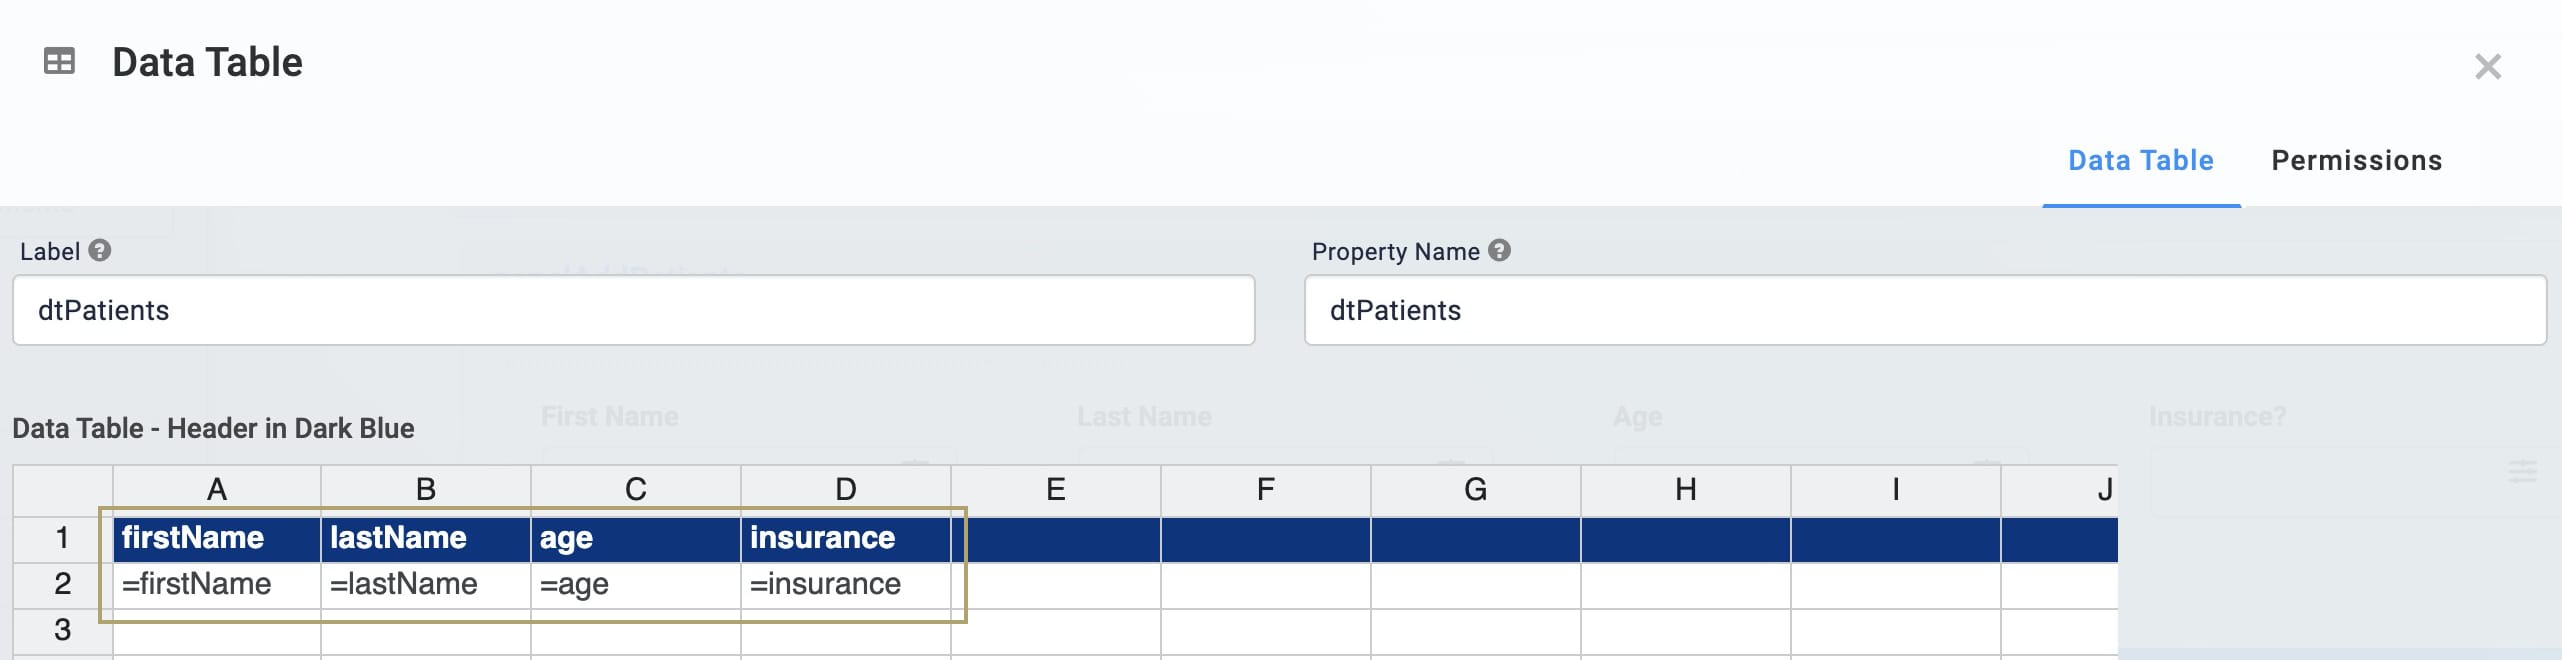Viewport: 2562px width, 660px height.
Task: Select the lastName header cell
Action: (x=426, y=539)
